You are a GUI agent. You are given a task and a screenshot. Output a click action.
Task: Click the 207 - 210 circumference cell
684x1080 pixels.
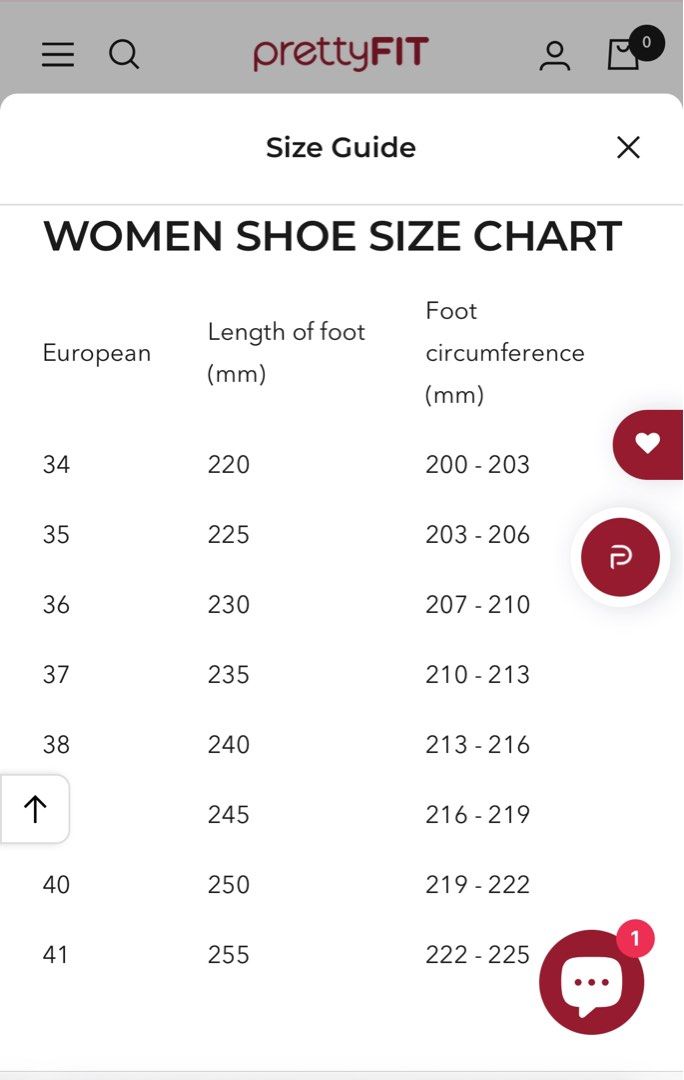[477, 605]
